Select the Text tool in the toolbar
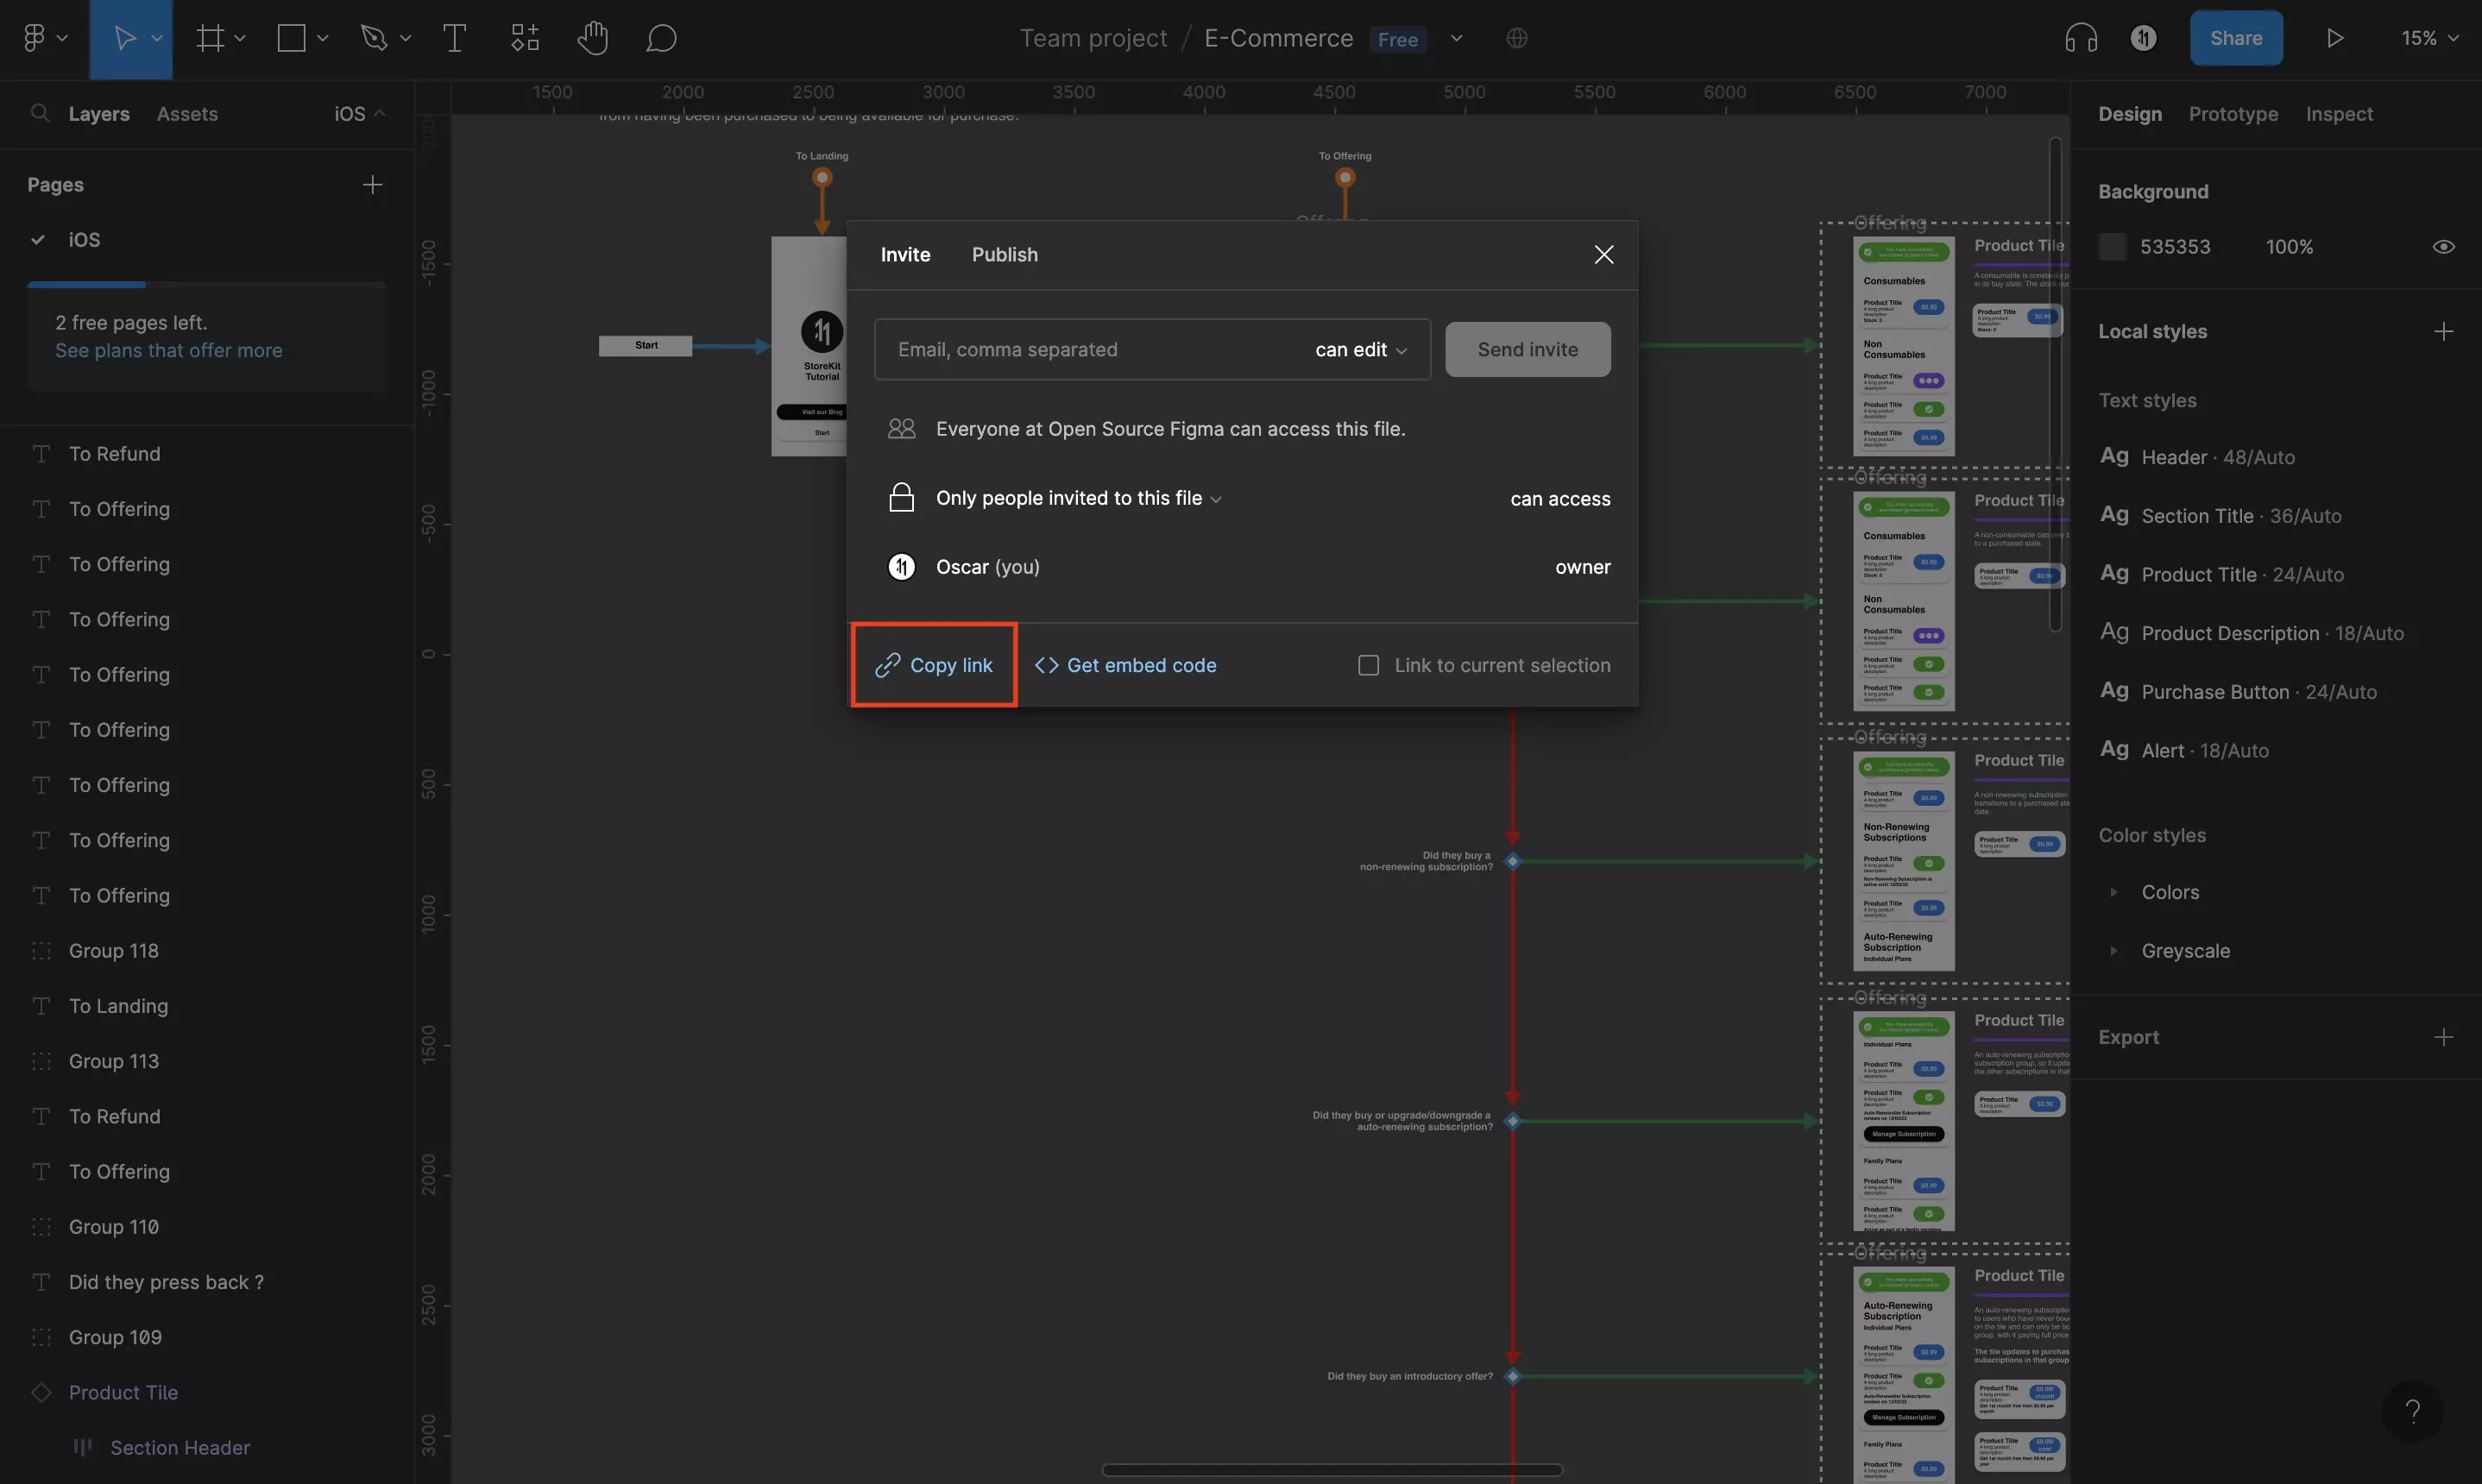 click(x=454, y=37)
